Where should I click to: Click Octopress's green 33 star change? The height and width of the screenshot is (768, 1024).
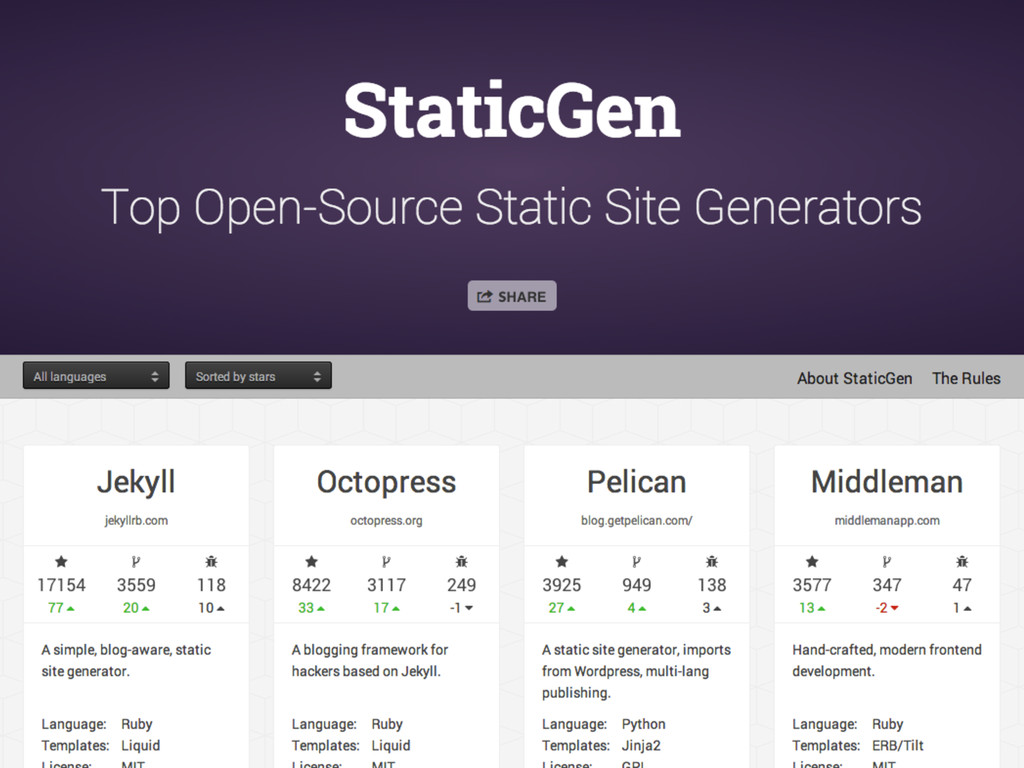pos(312,608)
